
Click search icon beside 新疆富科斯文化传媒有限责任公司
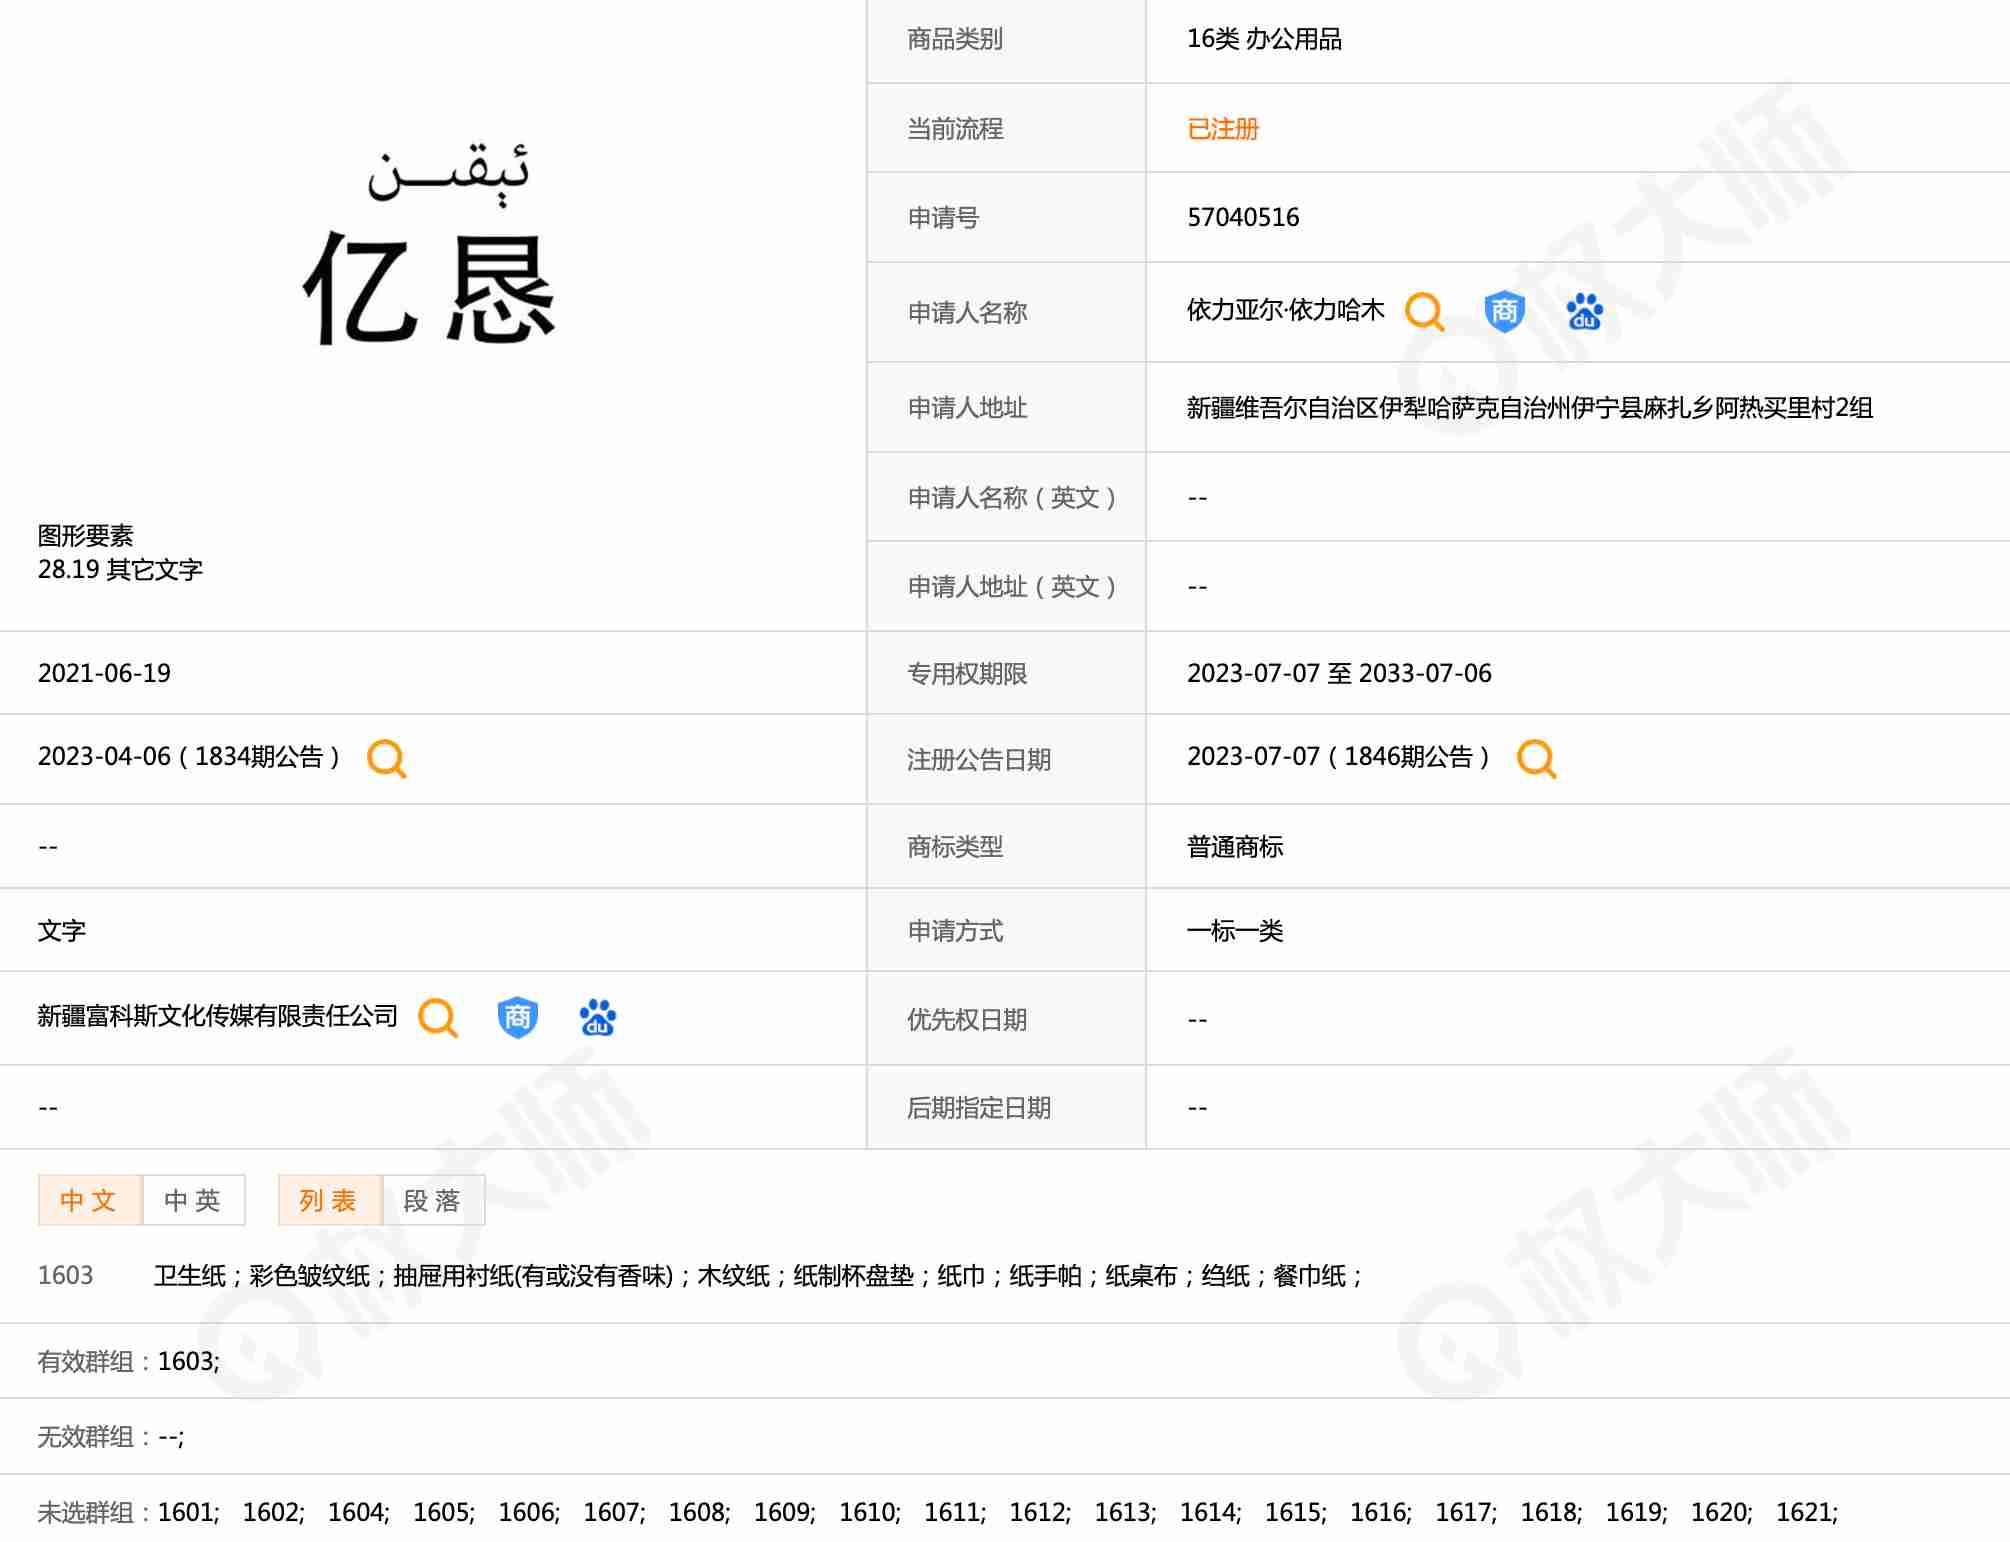(438, 1018)
